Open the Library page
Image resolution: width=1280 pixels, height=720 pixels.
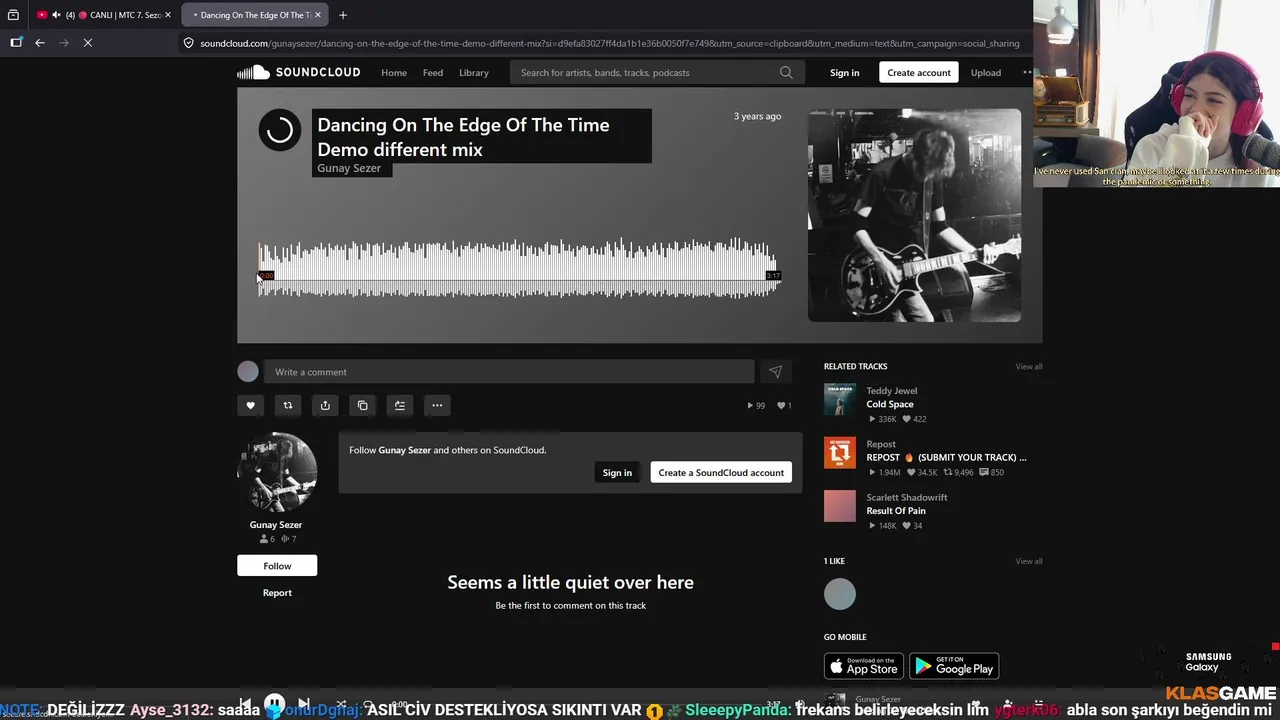(474, 72)
